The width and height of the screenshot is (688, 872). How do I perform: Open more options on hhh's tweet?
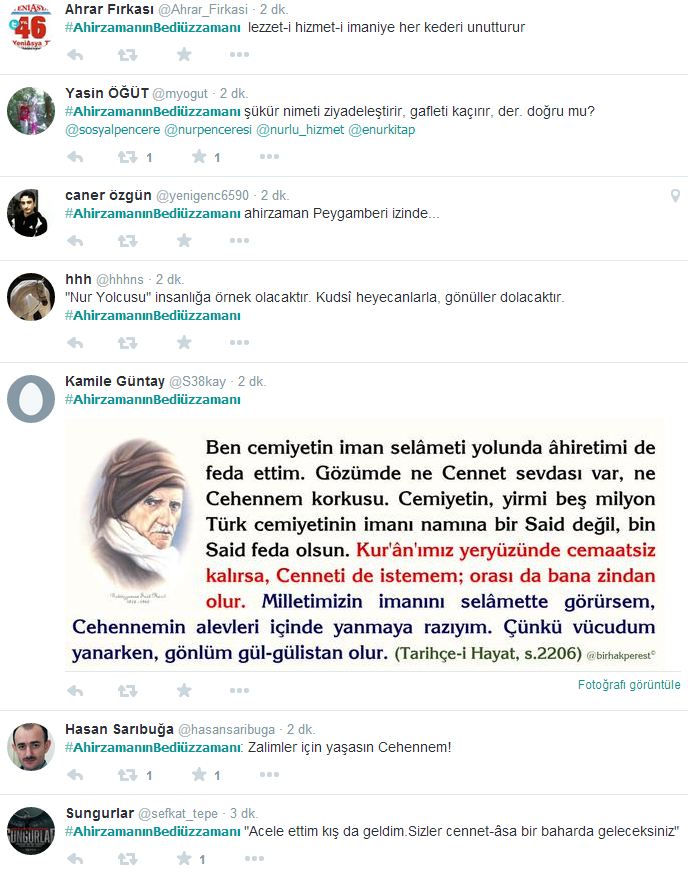pos(239,342)
